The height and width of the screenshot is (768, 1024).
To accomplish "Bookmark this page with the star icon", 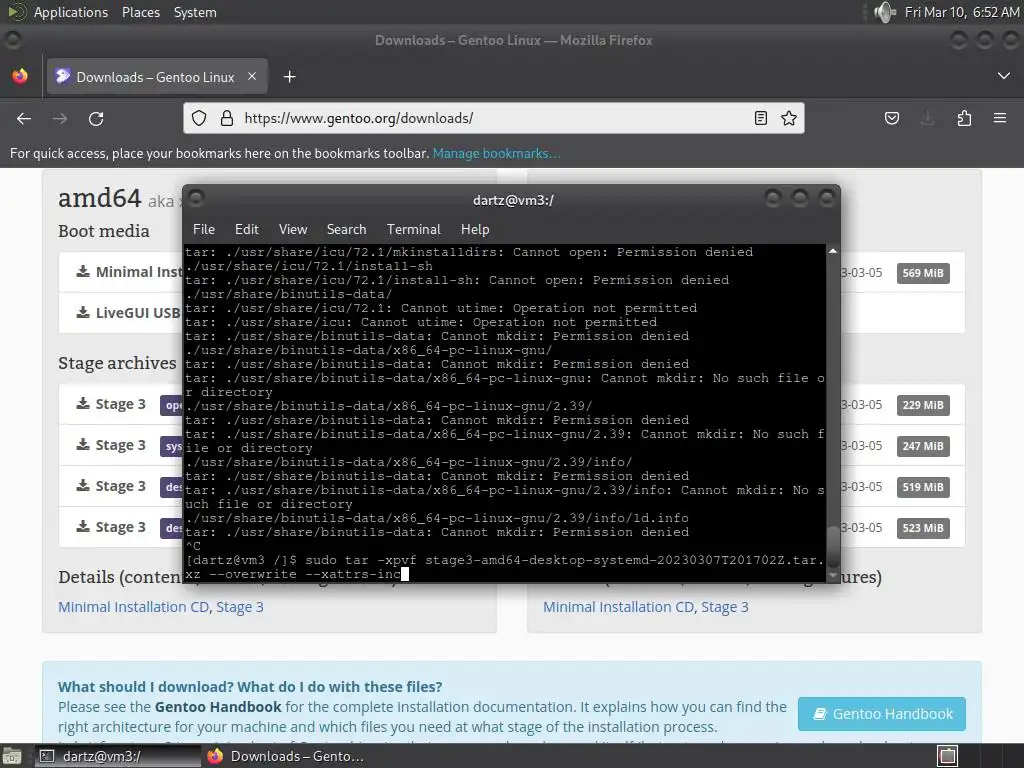I will (789, 118).
